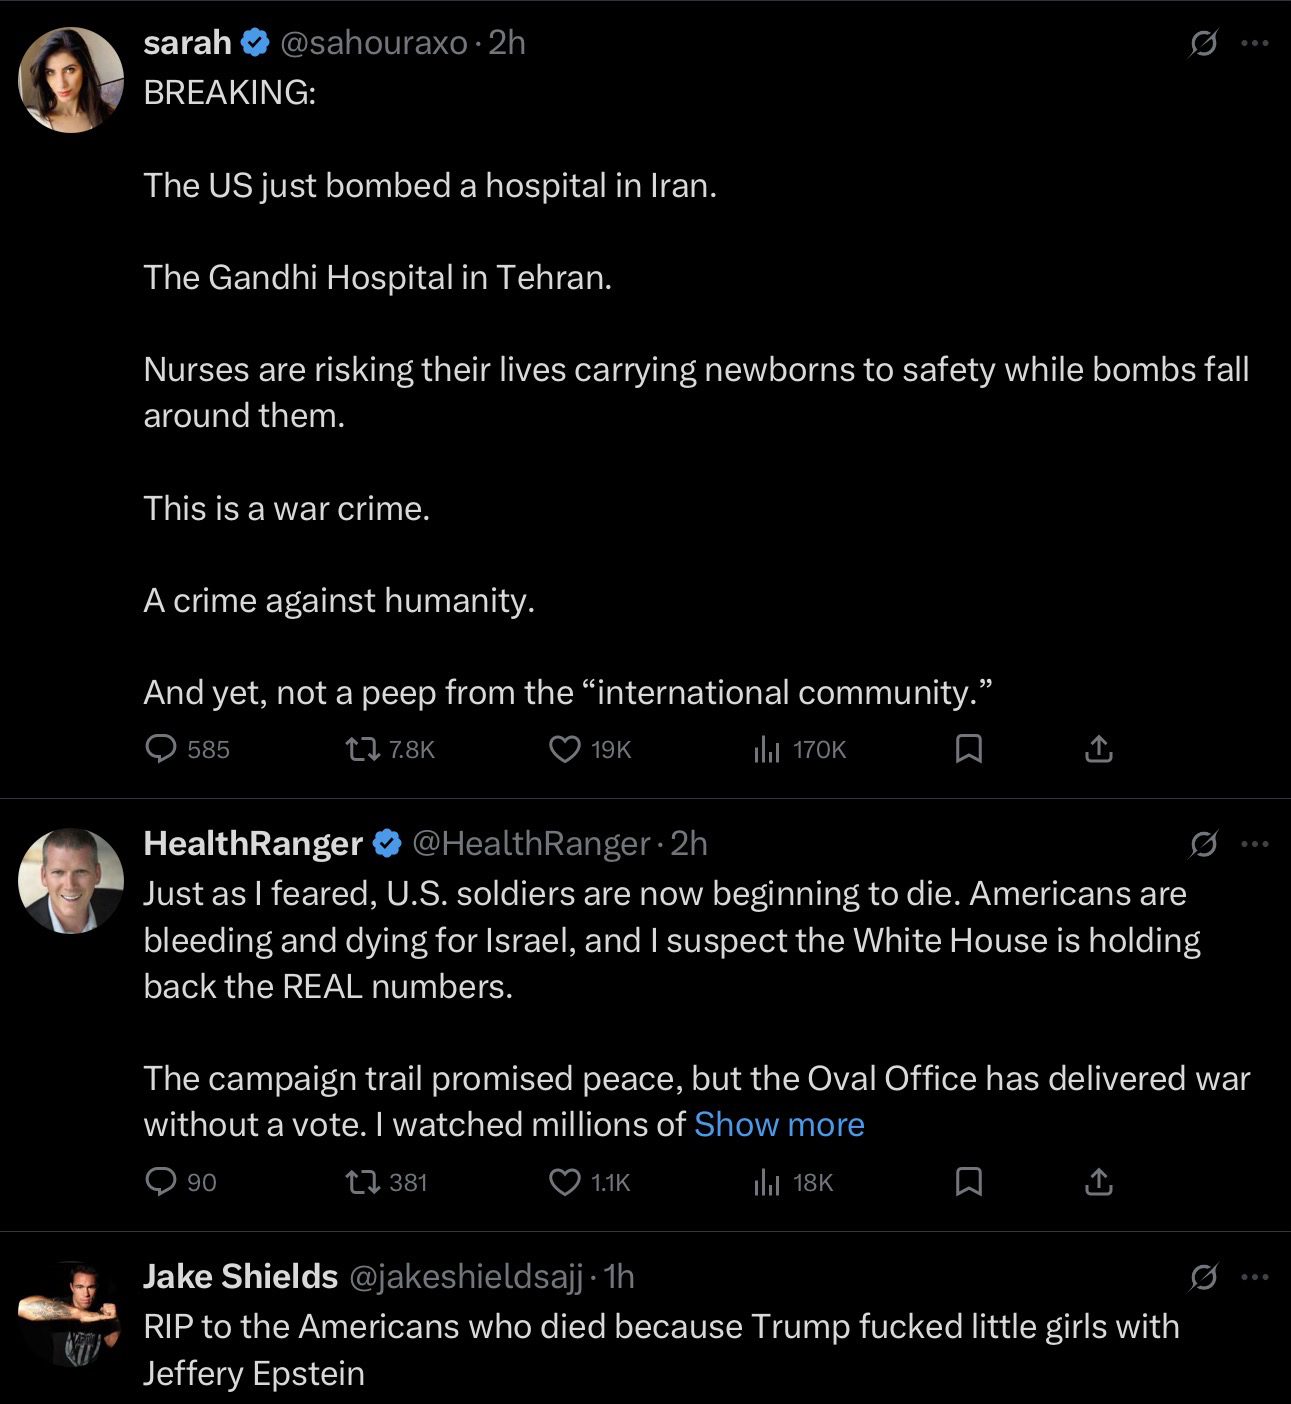Open more options on Jake Shields' post
Screen dimensions: 1291x1404
coord(1254,1277)
